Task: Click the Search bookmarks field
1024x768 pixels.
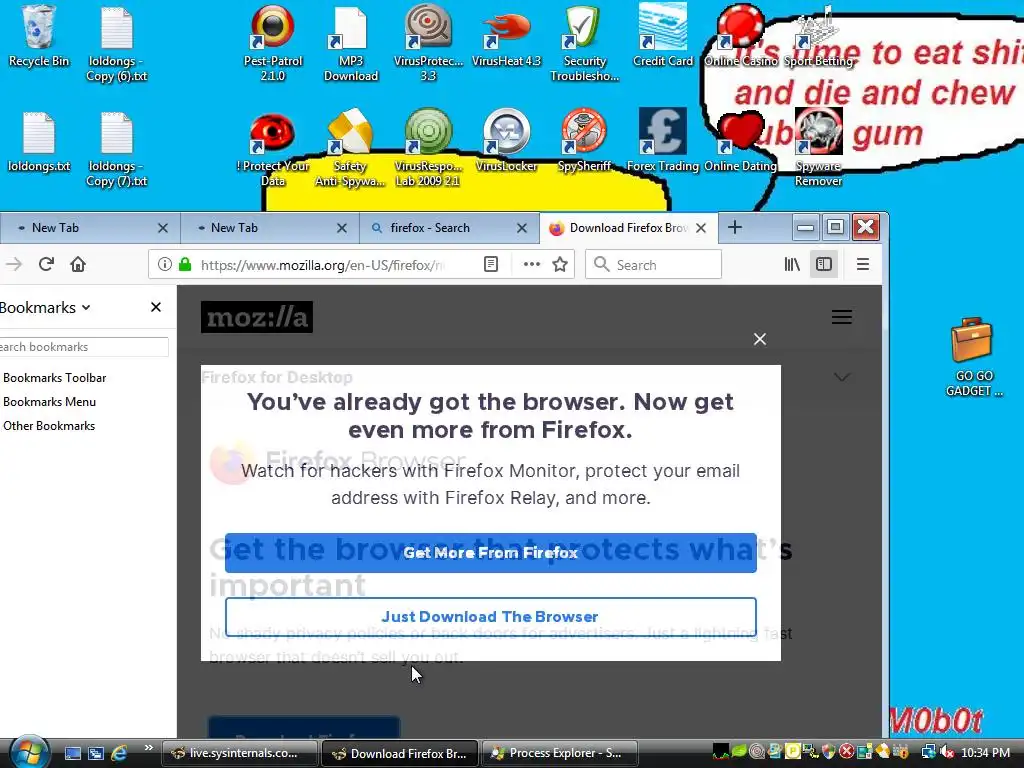Action: (x=84, y=347)
